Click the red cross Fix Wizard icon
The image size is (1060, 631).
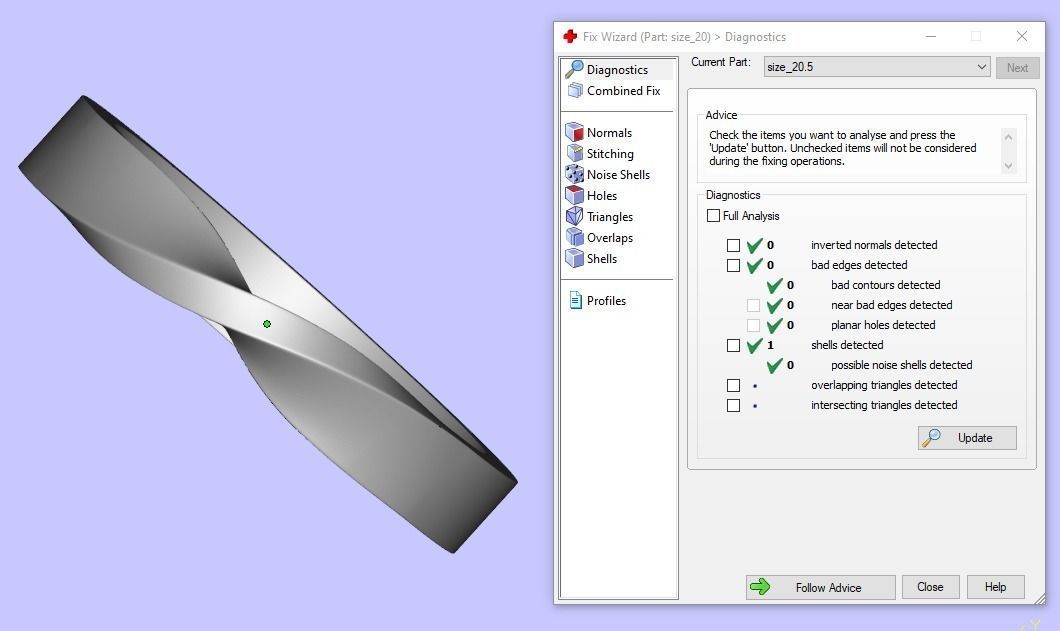tap(570, 37)
